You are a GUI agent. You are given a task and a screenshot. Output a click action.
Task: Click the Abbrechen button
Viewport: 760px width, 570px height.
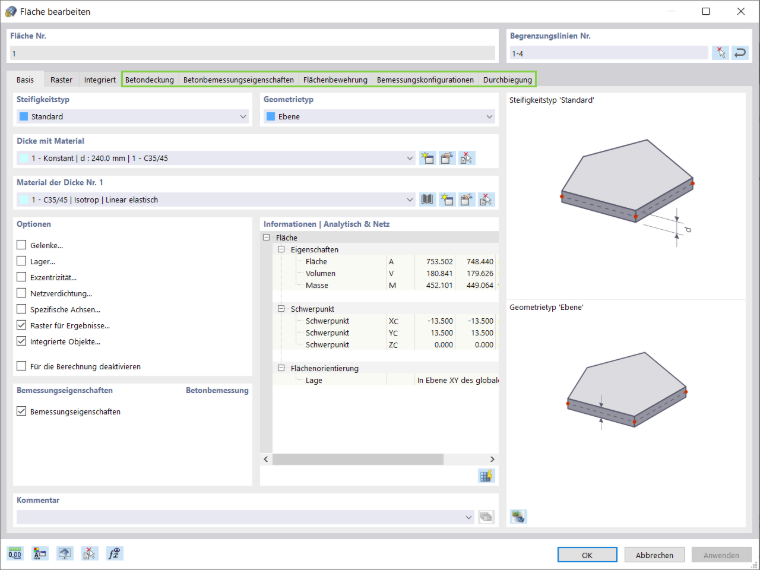(x=654, y=555)
